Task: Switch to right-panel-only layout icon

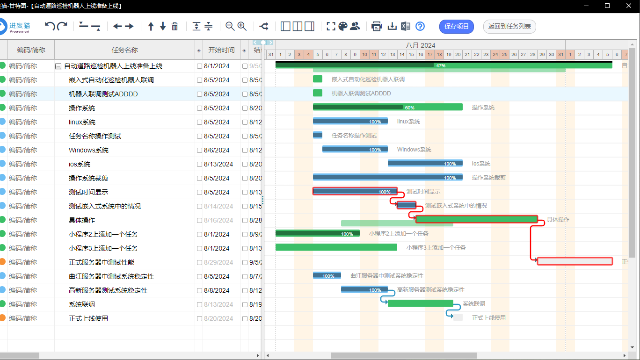Action: 309,26
